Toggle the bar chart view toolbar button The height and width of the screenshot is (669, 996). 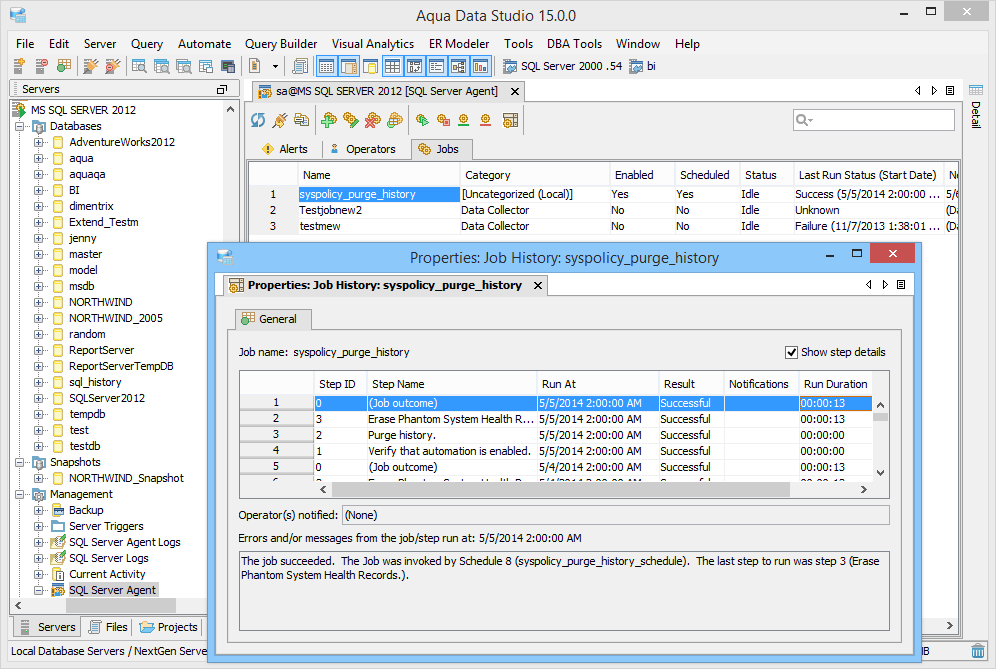pos(481,65)
